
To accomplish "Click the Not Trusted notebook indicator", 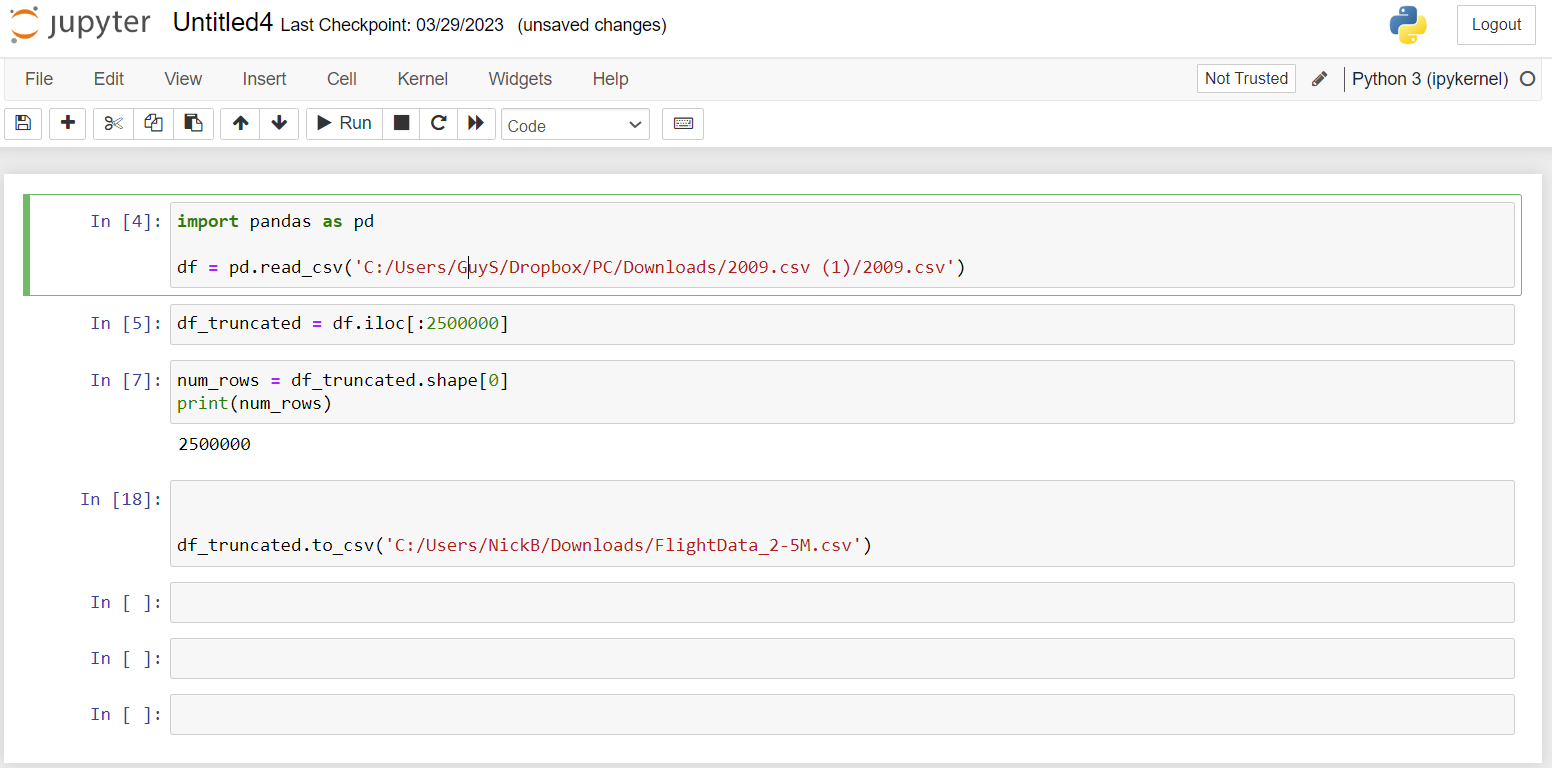I will 1245,78.
